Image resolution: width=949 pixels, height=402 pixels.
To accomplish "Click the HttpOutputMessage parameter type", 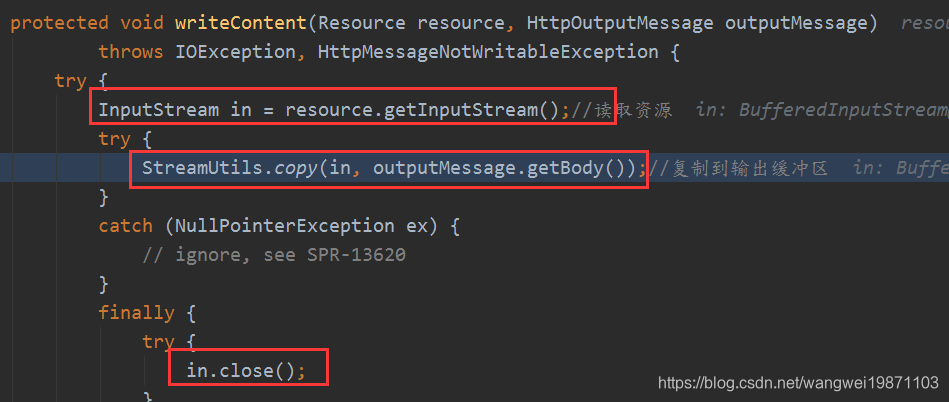I will tap(620, 23).
